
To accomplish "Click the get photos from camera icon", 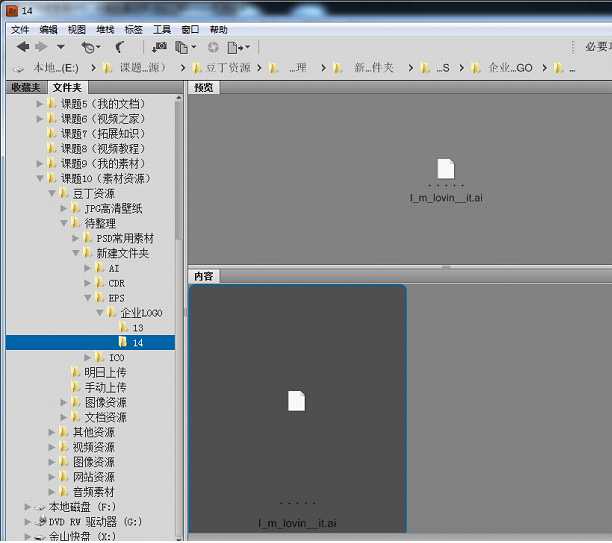I will tap(159, 47).
